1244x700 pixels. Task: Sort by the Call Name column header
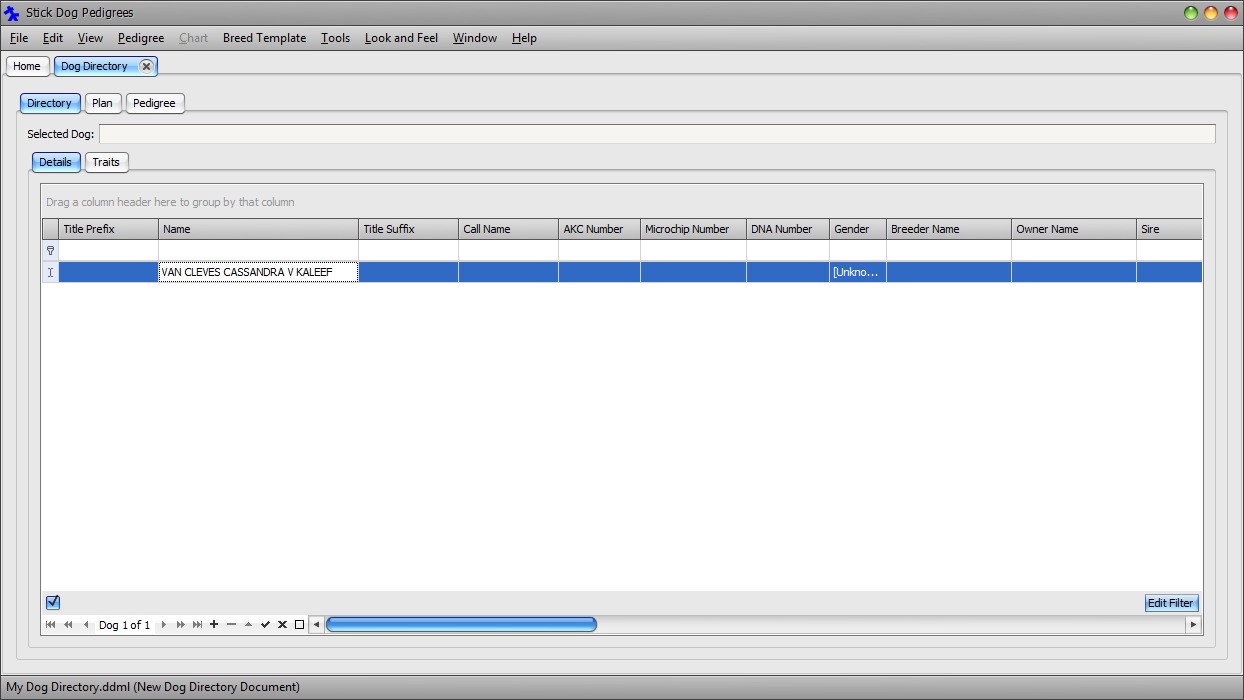tap(507, 229)
